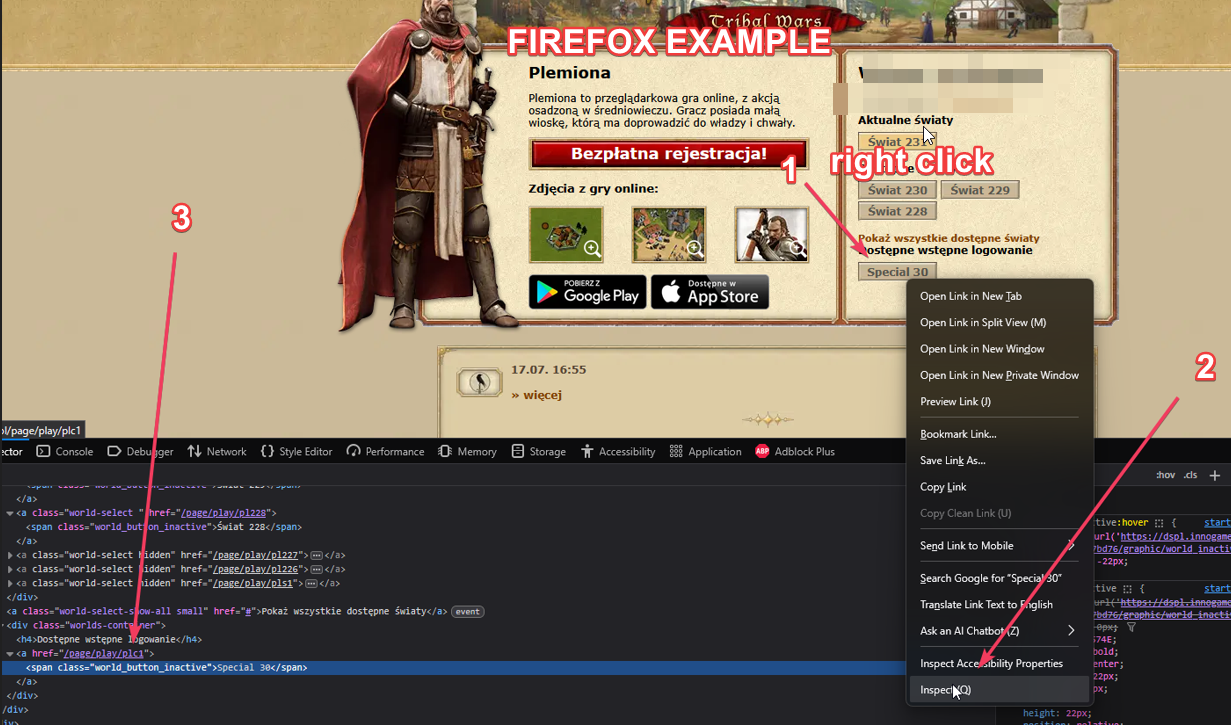Image resolution: width=1231 pixels, height=725 pixels.
Task: Open the Adblock Plus devtools tab
Action: pyautogui.click(x=795, y=451)
